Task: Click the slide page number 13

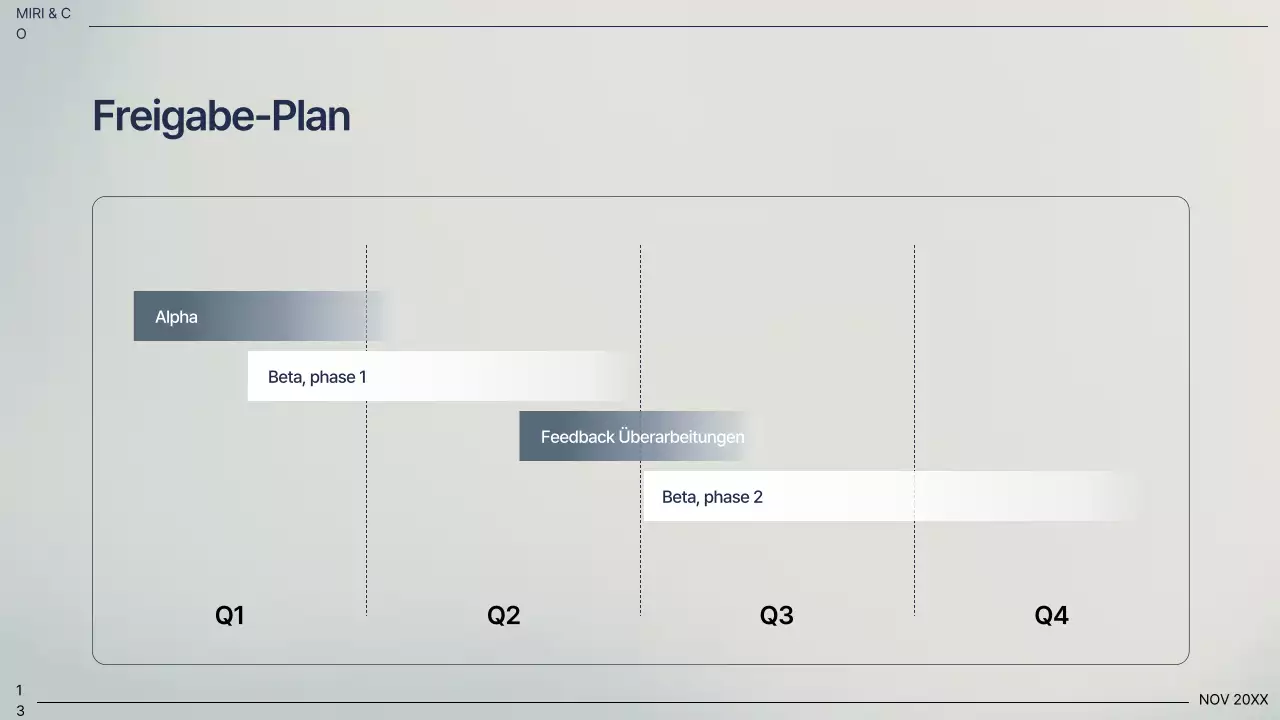Action: [x=20, y=700]
